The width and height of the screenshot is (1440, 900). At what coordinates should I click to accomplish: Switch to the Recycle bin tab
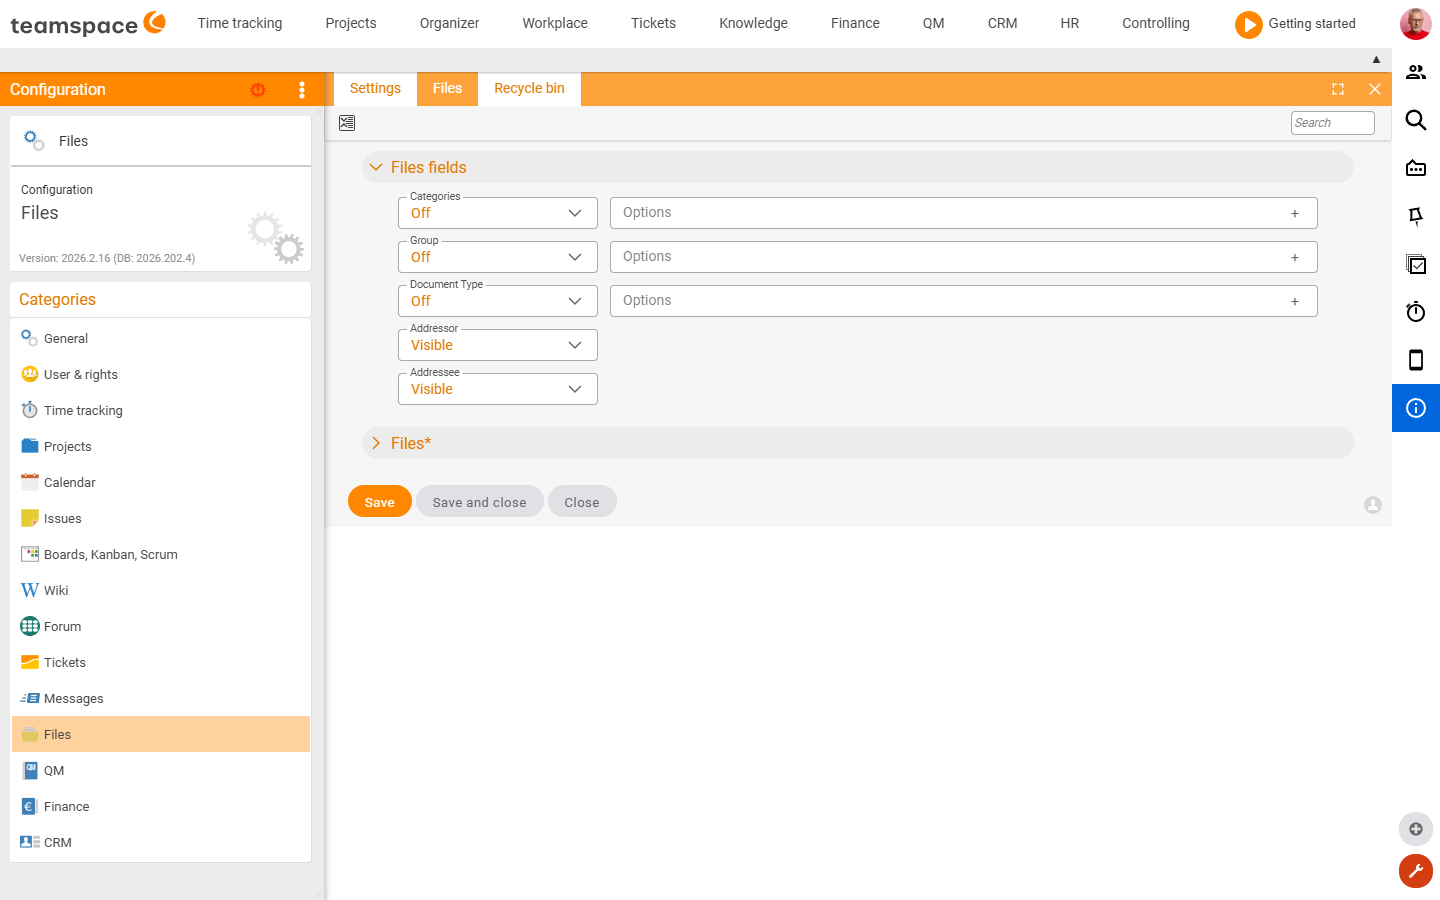pos(529,88)
